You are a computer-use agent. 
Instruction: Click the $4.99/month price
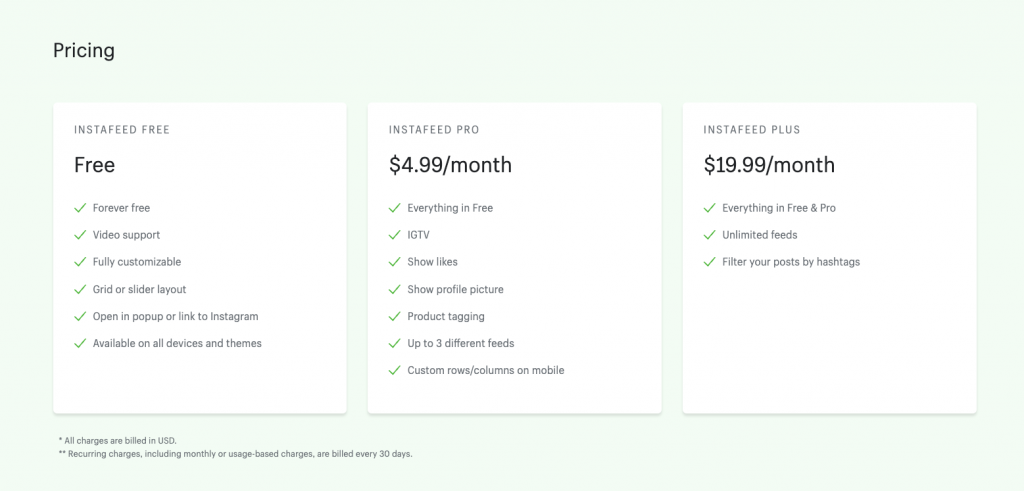pyautogui.click(x=451, y=165)
